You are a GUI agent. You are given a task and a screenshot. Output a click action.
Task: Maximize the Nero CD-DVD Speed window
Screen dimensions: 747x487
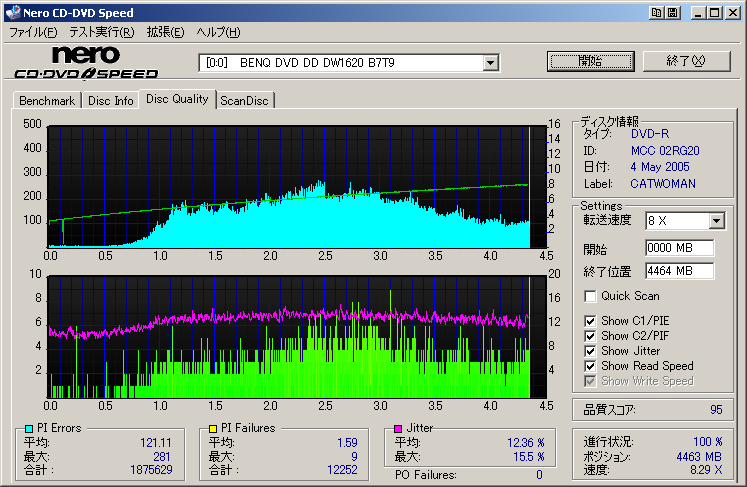[x=715, y=13]
